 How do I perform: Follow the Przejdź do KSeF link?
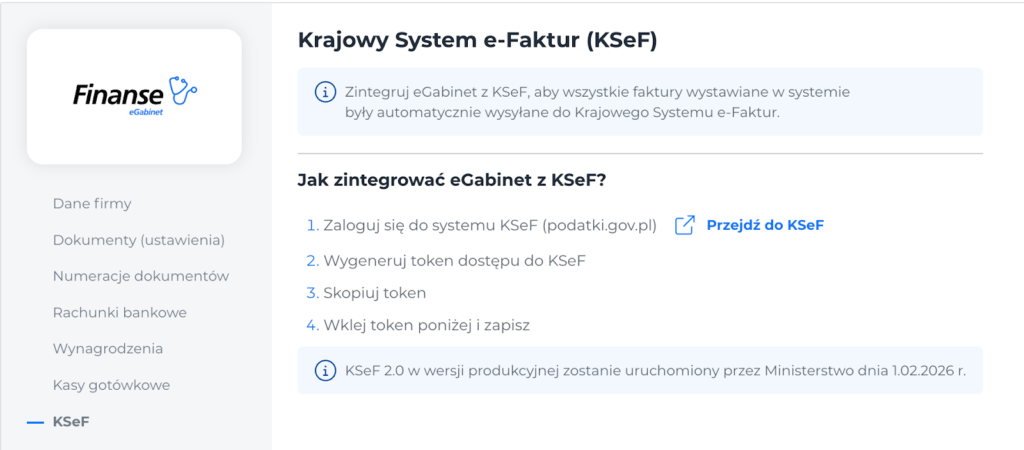click(x=765, y=225)
